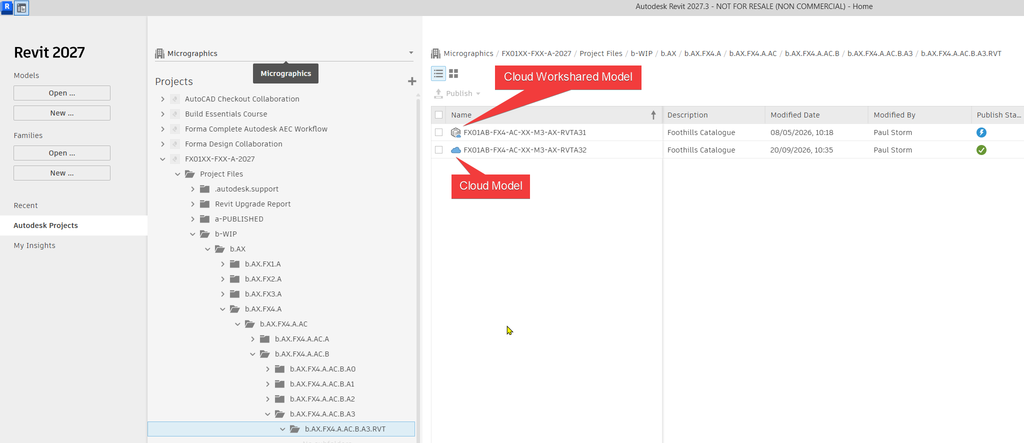Click the green check status icon for RVTA32
1024x443 pixels.
(x=981, y=150)
